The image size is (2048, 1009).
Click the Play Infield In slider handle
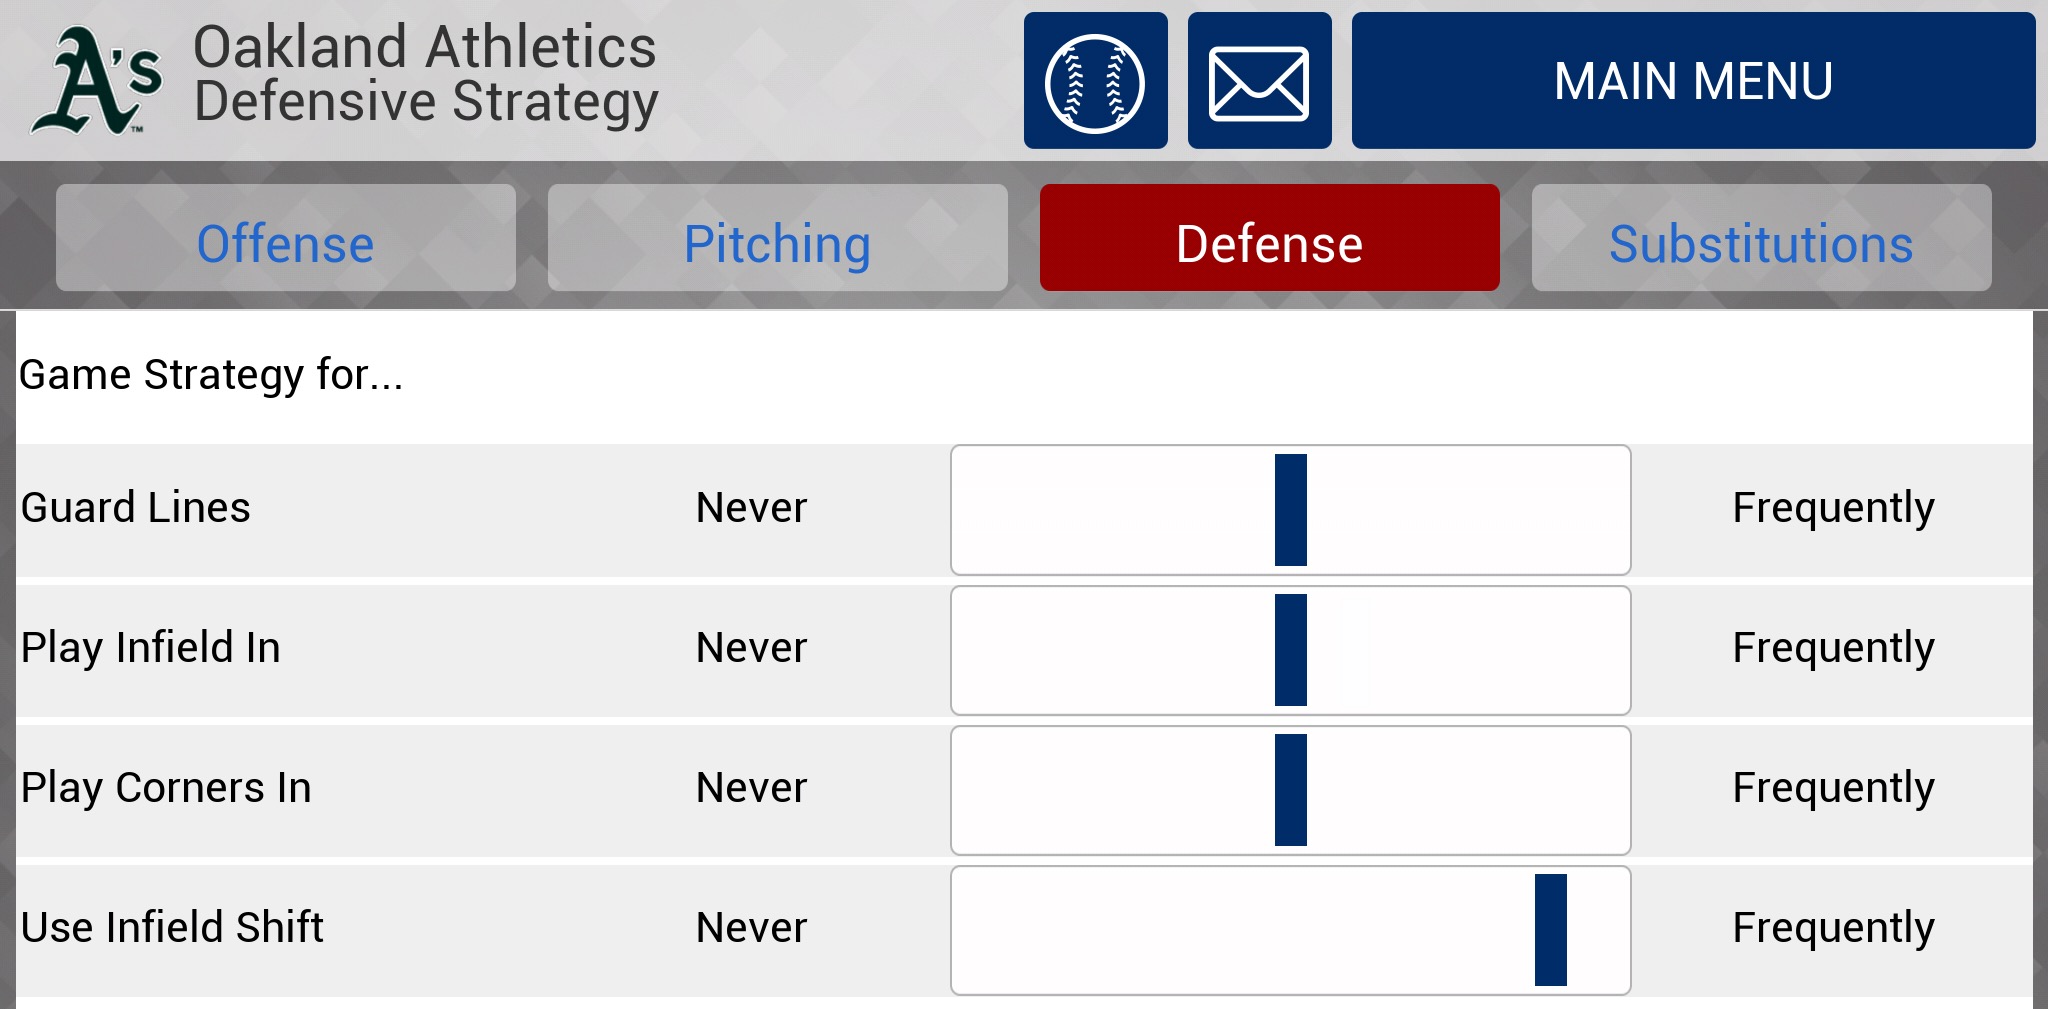click(1290, 650)
